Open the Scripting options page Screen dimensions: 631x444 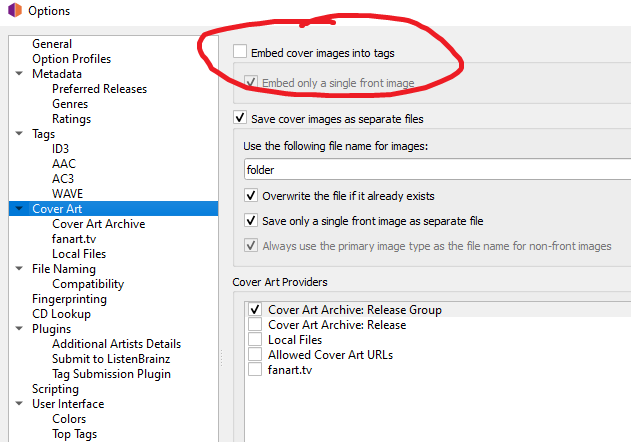click(56, 389)
